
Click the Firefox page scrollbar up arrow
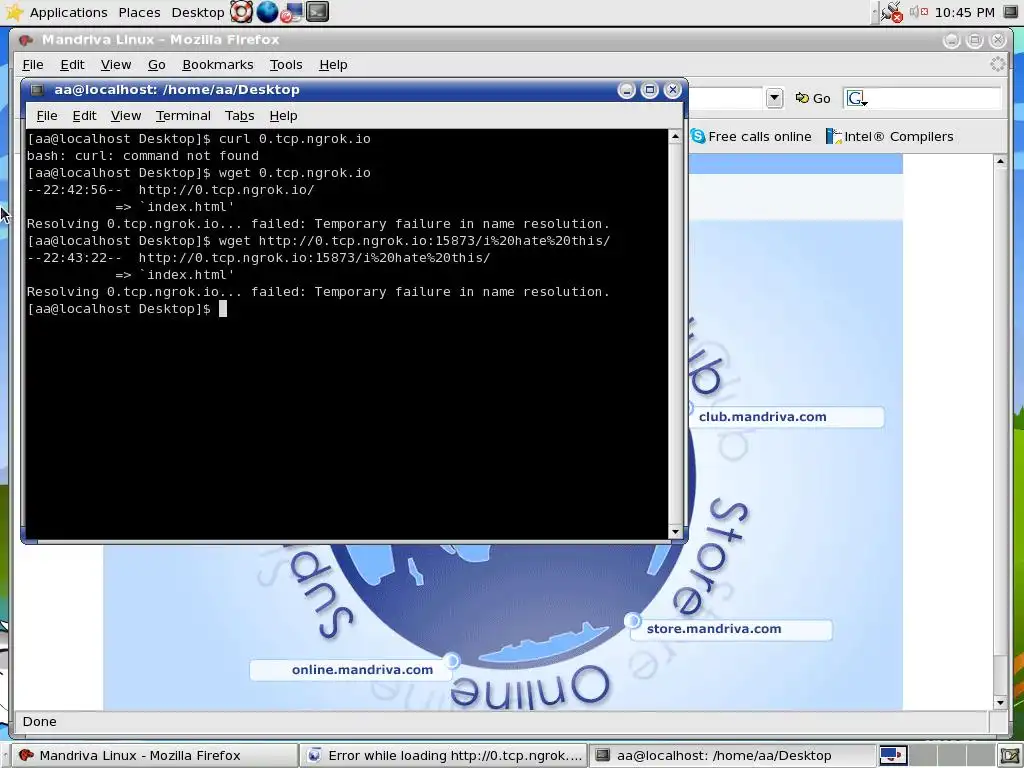click(1000, 161)
